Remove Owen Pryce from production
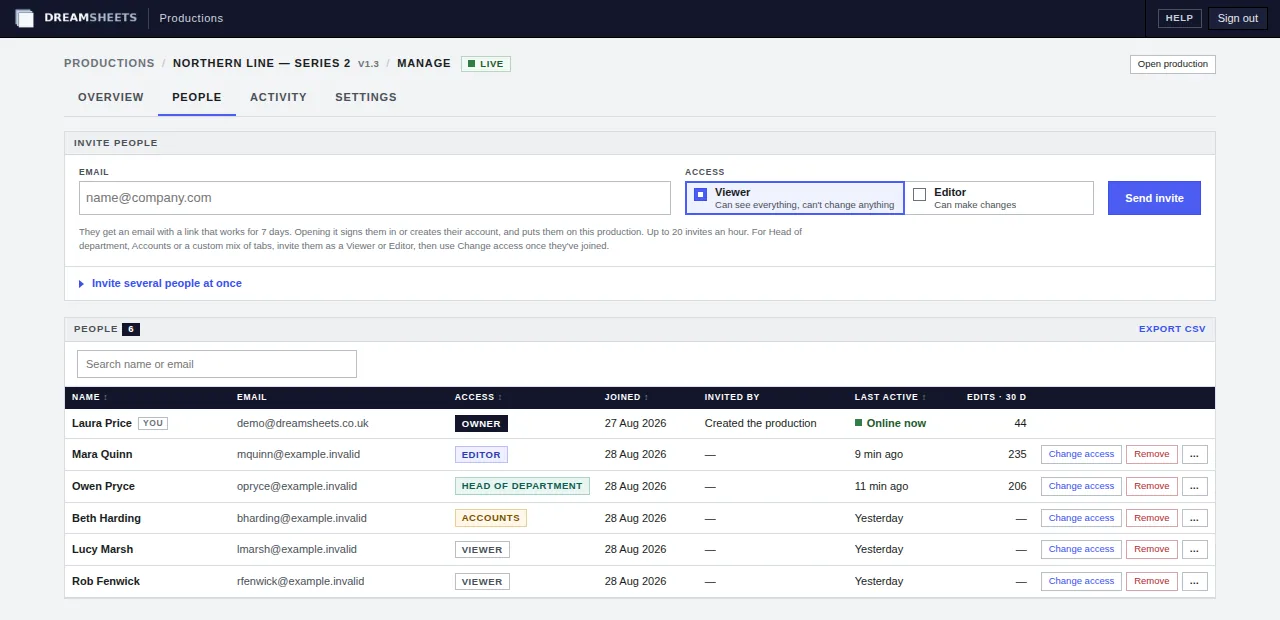Viewport: 1280px width, 620px height. (1151, 486)
